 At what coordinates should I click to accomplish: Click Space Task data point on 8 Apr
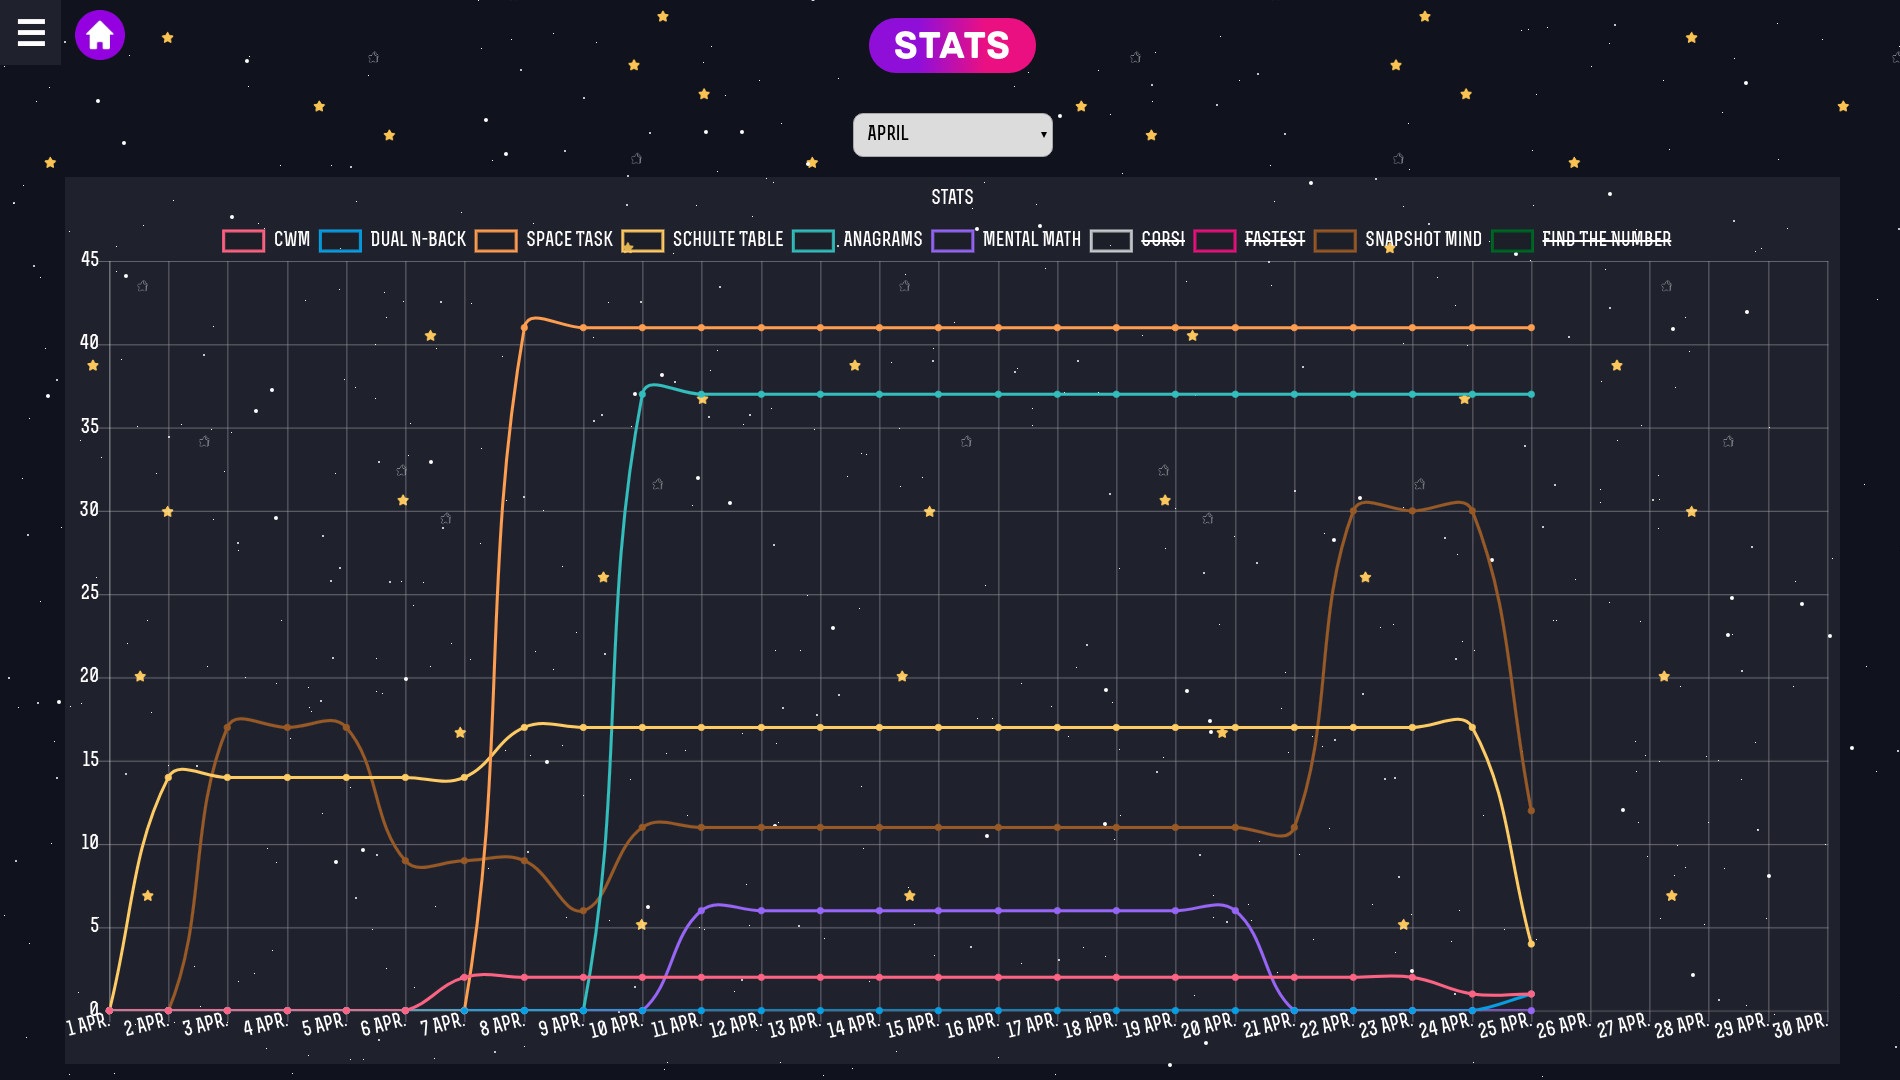pyautogui.click(x=524, y=328)
